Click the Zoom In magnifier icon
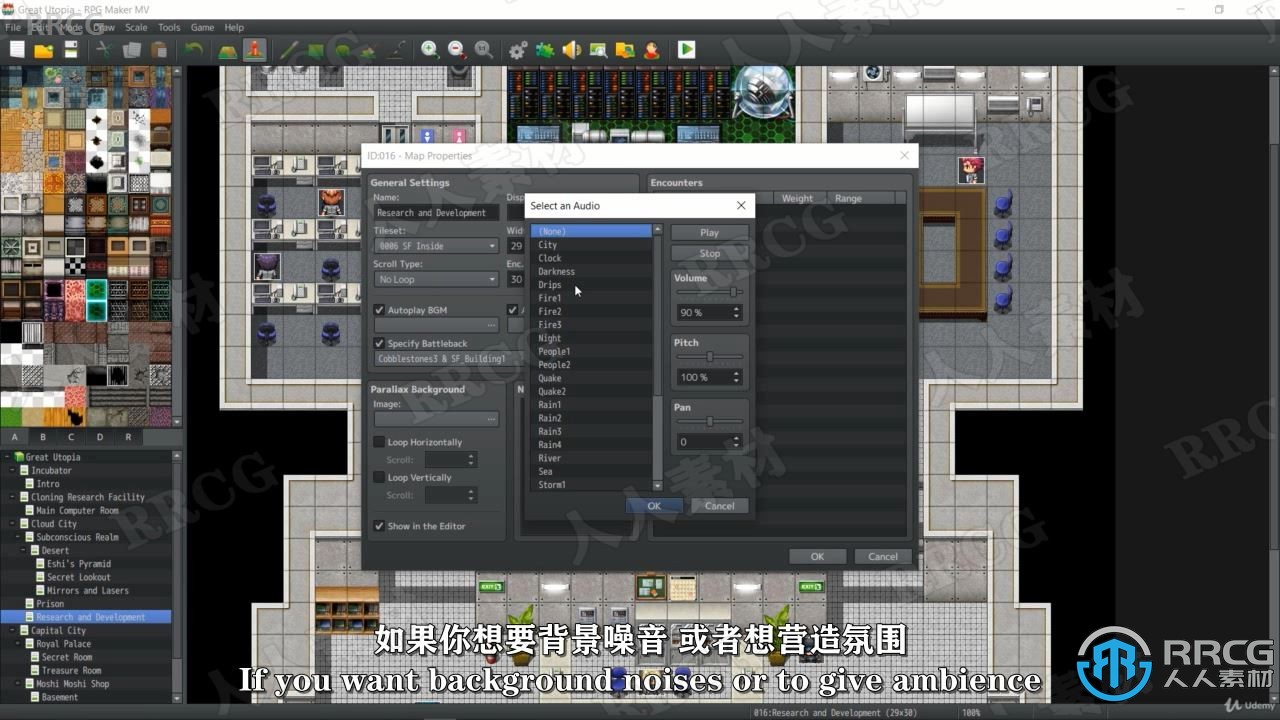Viewport: 1280px width, 720px height. click(430, 49)
